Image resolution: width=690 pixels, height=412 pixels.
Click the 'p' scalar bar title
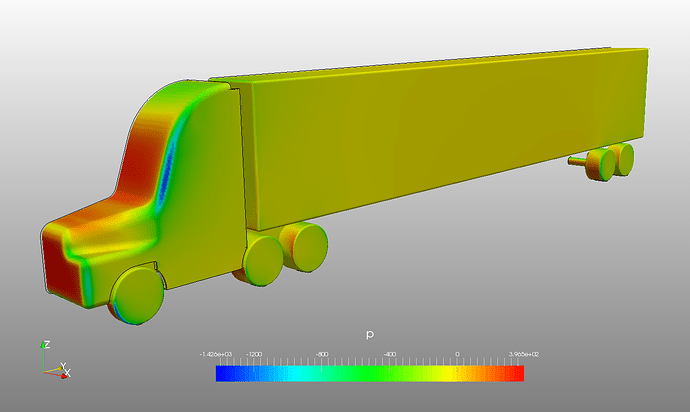370,335
